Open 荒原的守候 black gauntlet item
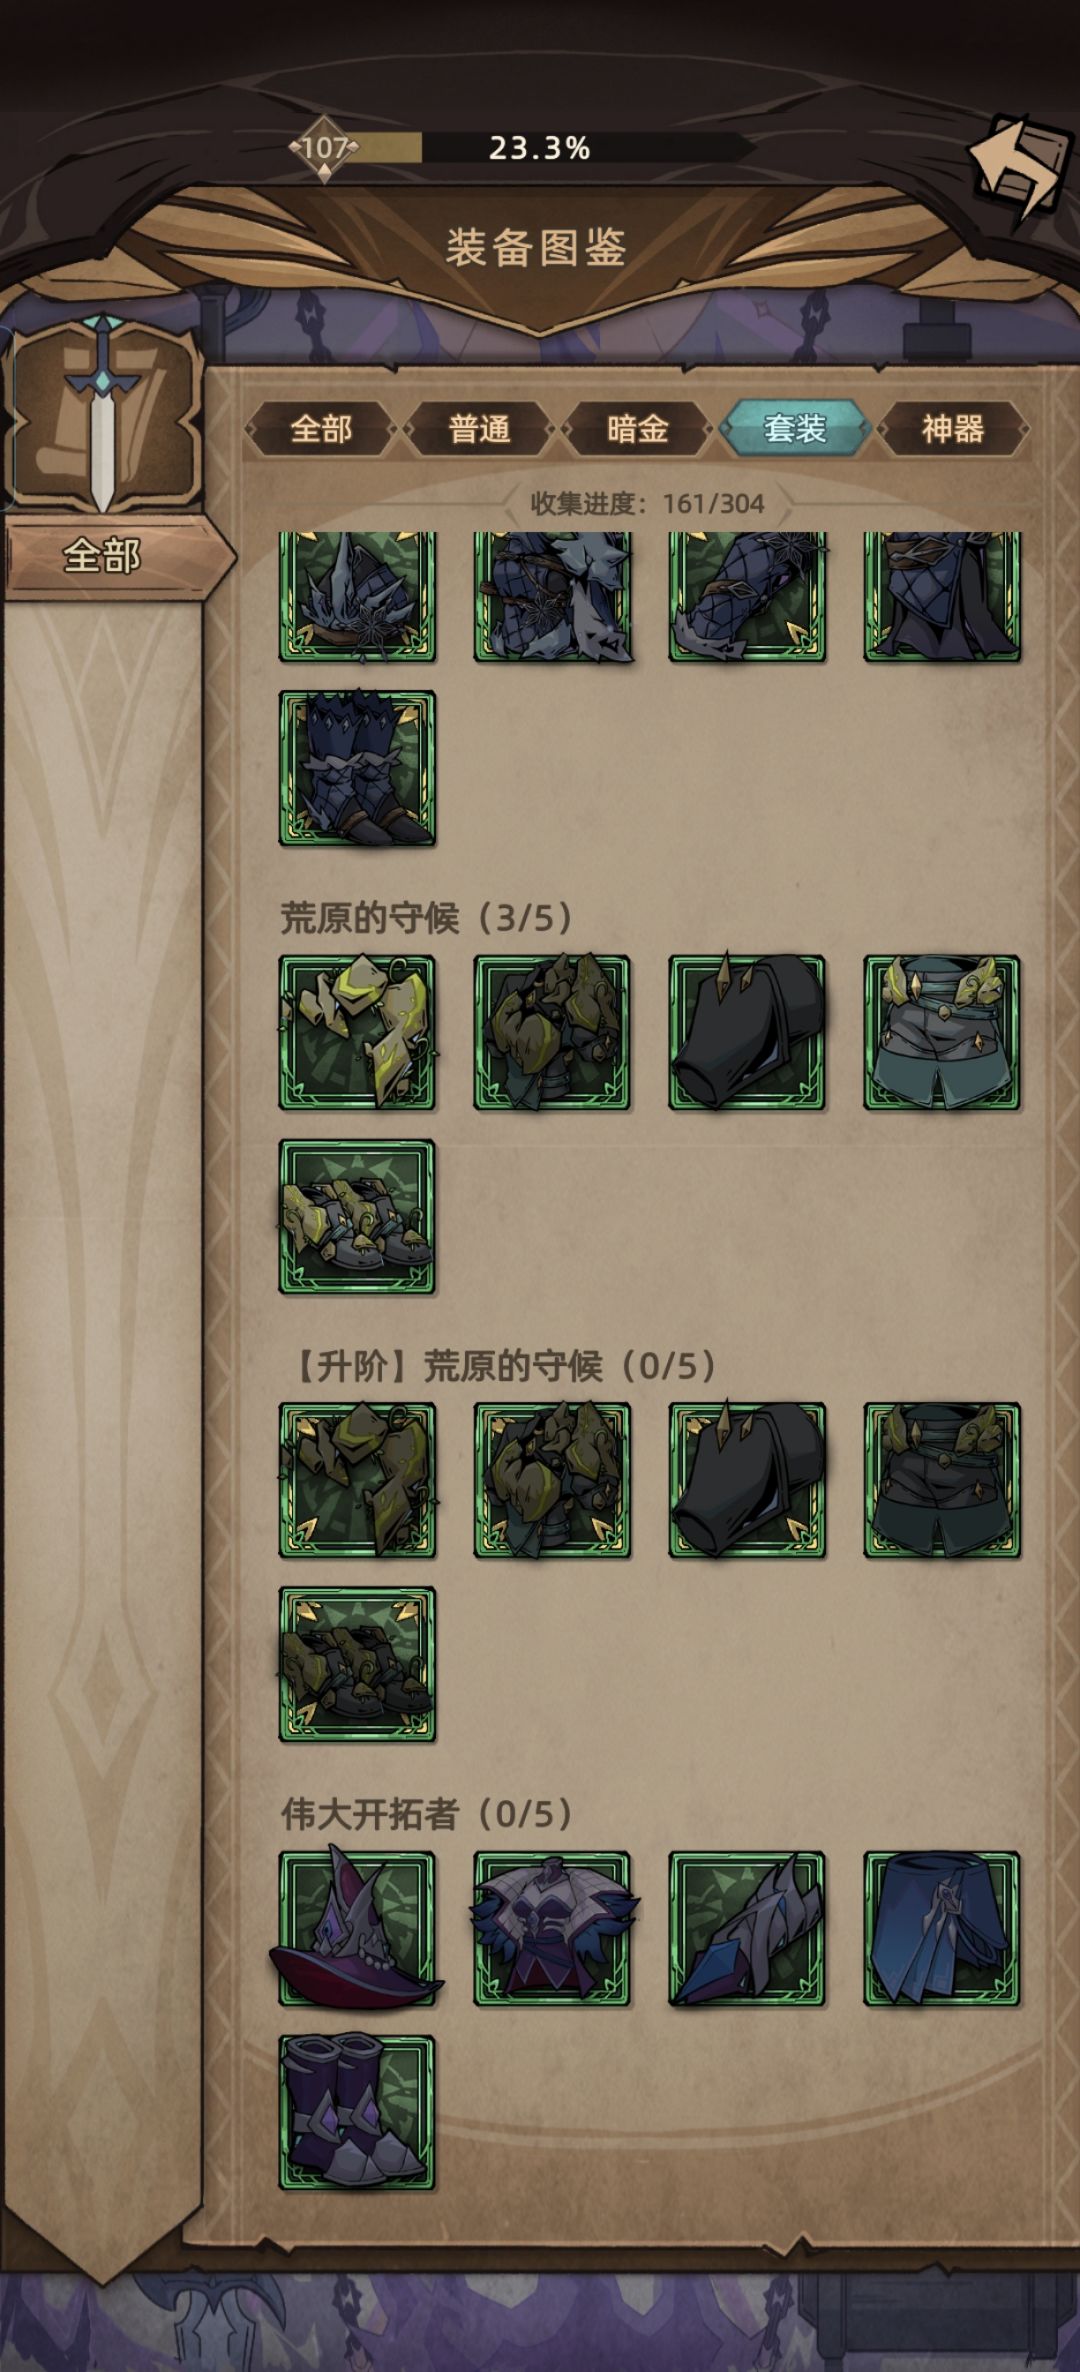Image resolution: width=1080 pixels, height=2372 pixels. coord(747,1032)
